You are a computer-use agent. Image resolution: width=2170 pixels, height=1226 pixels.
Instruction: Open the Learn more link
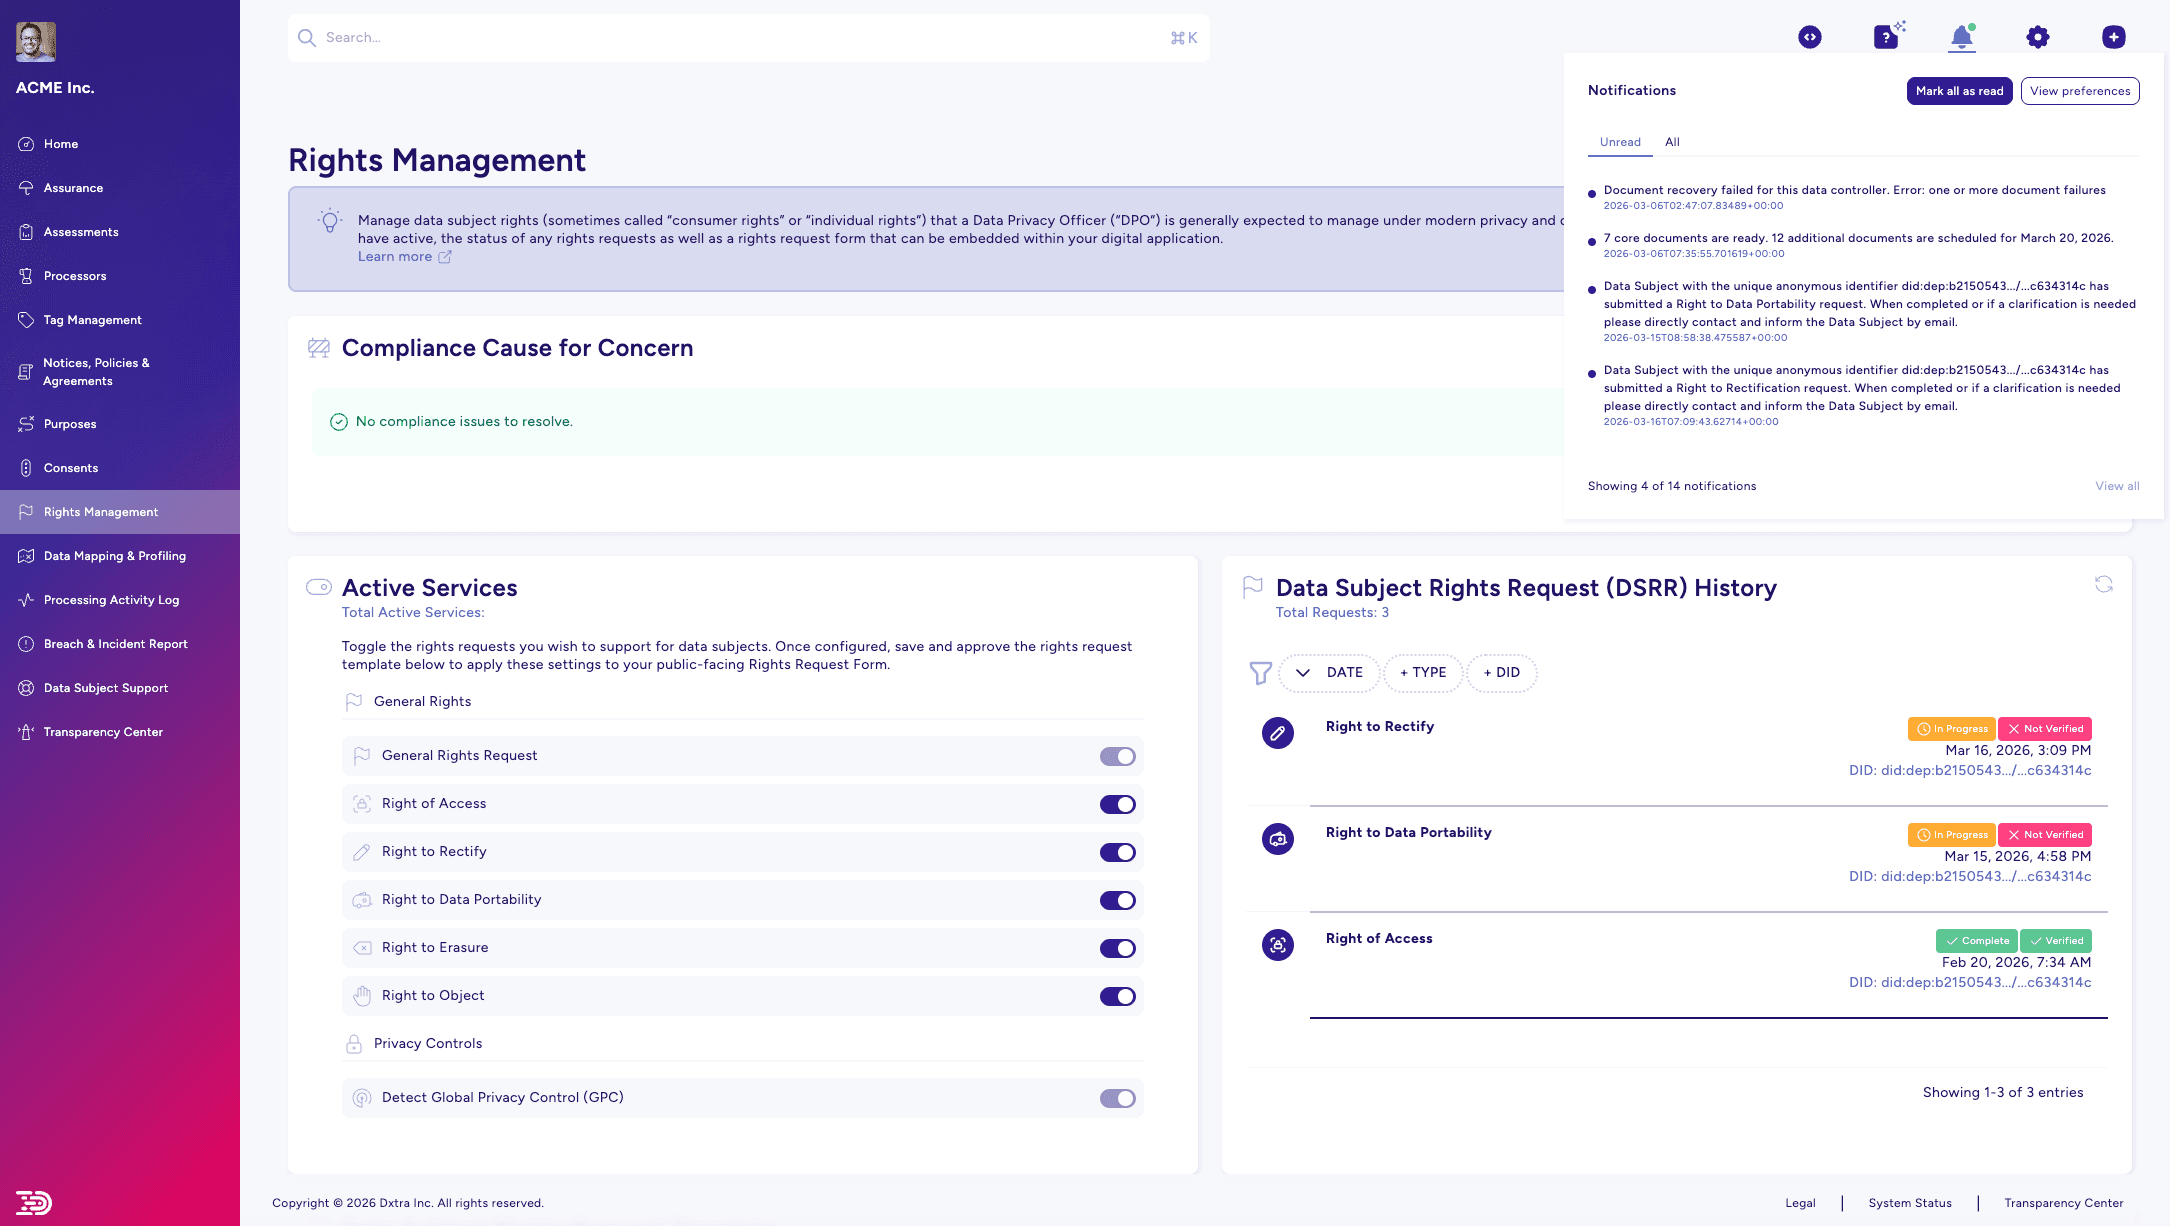click(396, 256)
